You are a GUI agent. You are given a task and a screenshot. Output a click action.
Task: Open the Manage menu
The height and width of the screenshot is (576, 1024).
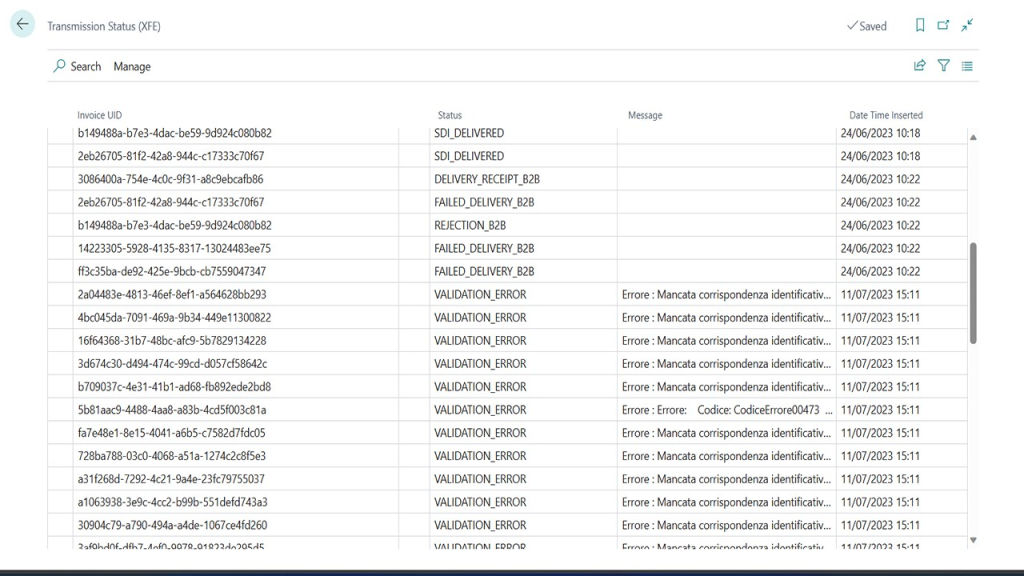pos(132,67)
